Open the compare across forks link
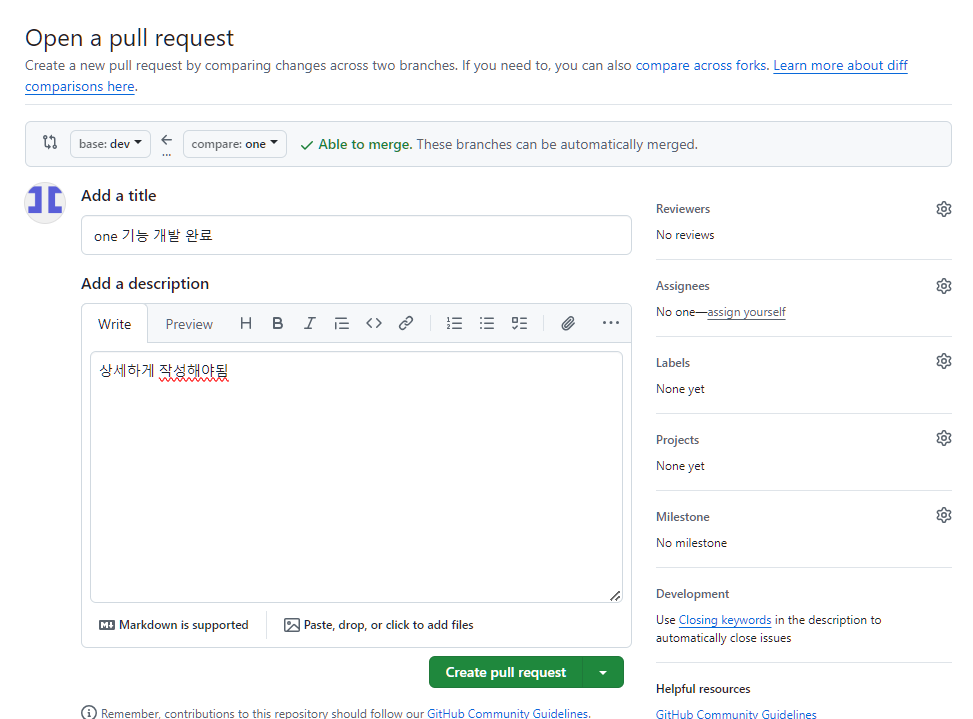 [701, 65]
